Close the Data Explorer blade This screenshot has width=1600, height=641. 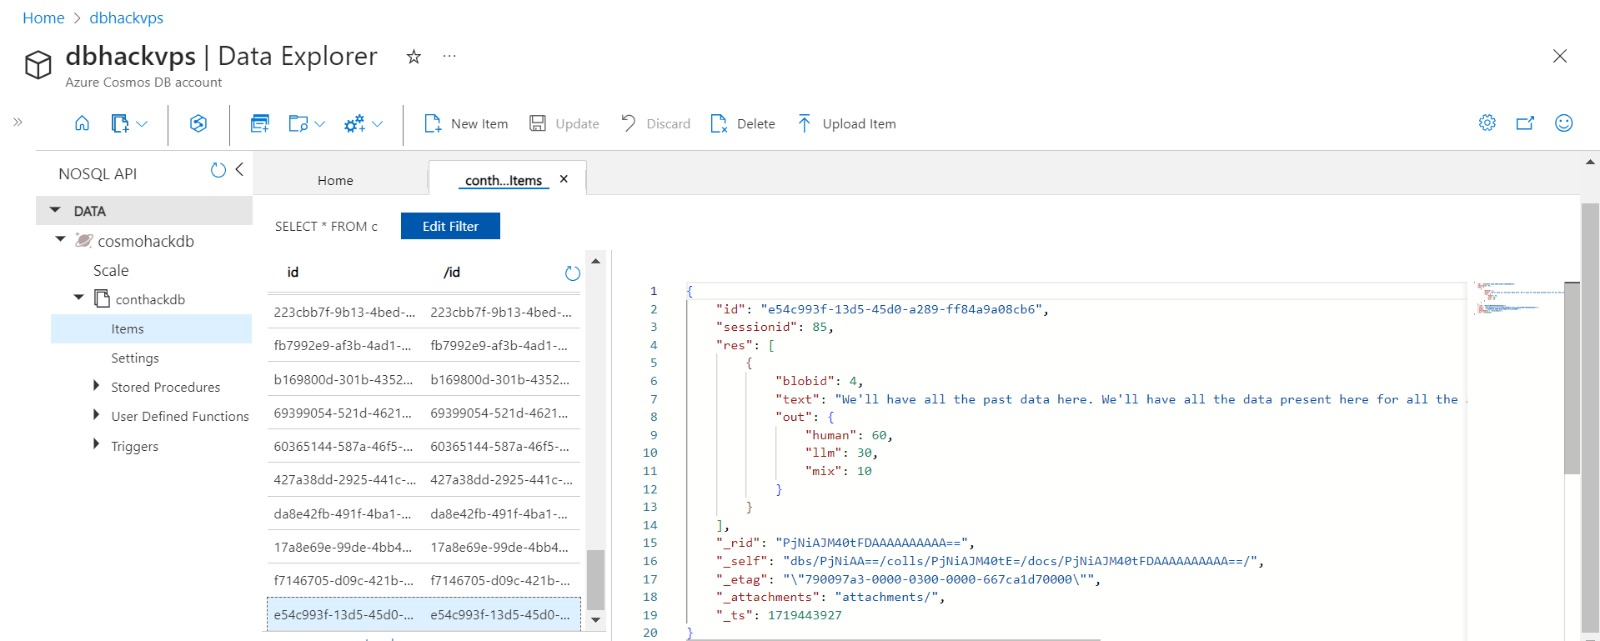click(x=1559, y=56)
